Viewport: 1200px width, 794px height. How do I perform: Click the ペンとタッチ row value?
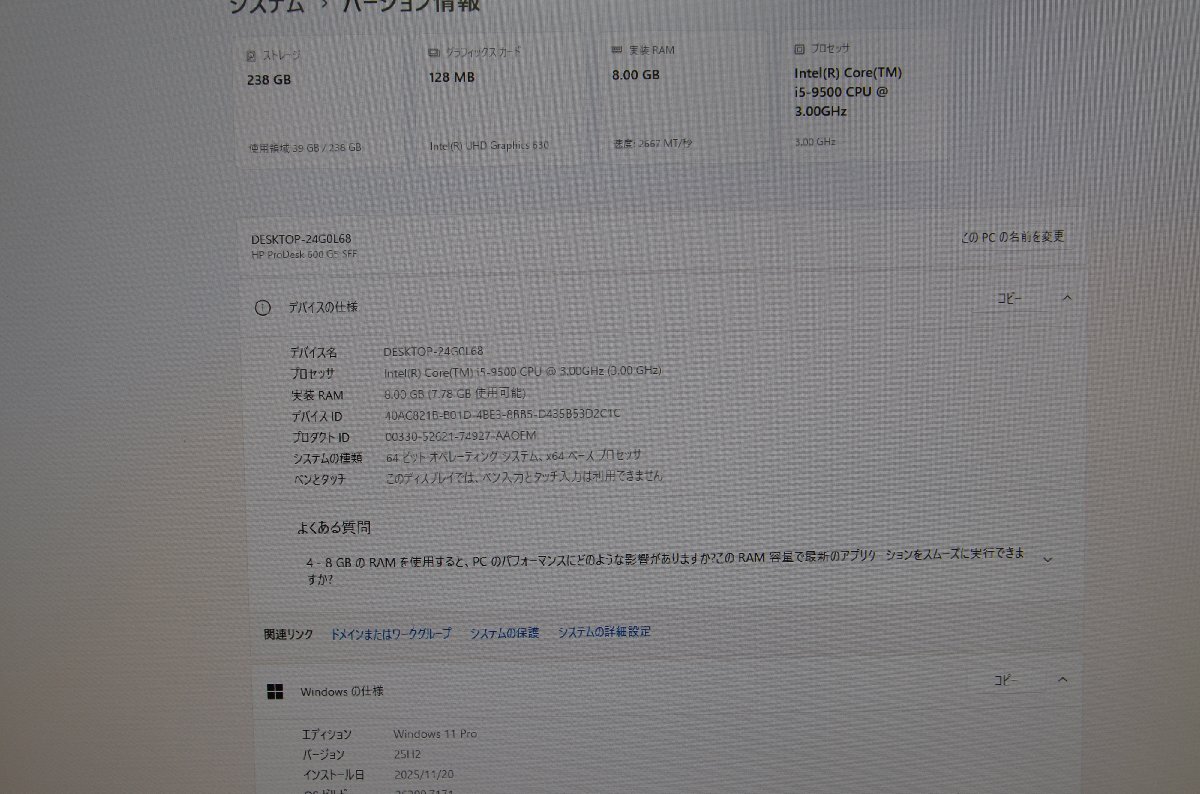point(524,477)
